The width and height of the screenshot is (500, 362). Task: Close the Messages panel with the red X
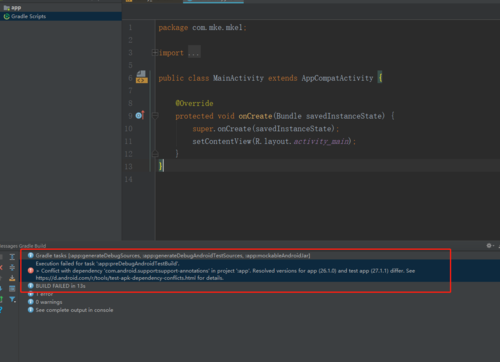(1, 267)
